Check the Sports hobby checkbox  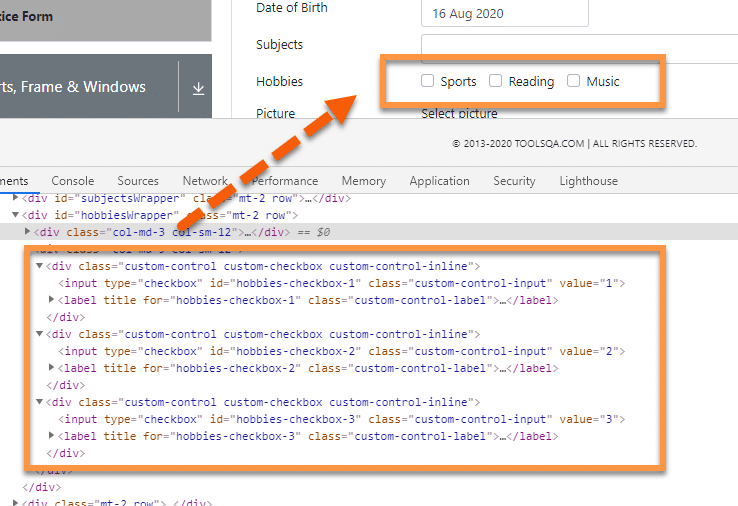coord(428,82)
